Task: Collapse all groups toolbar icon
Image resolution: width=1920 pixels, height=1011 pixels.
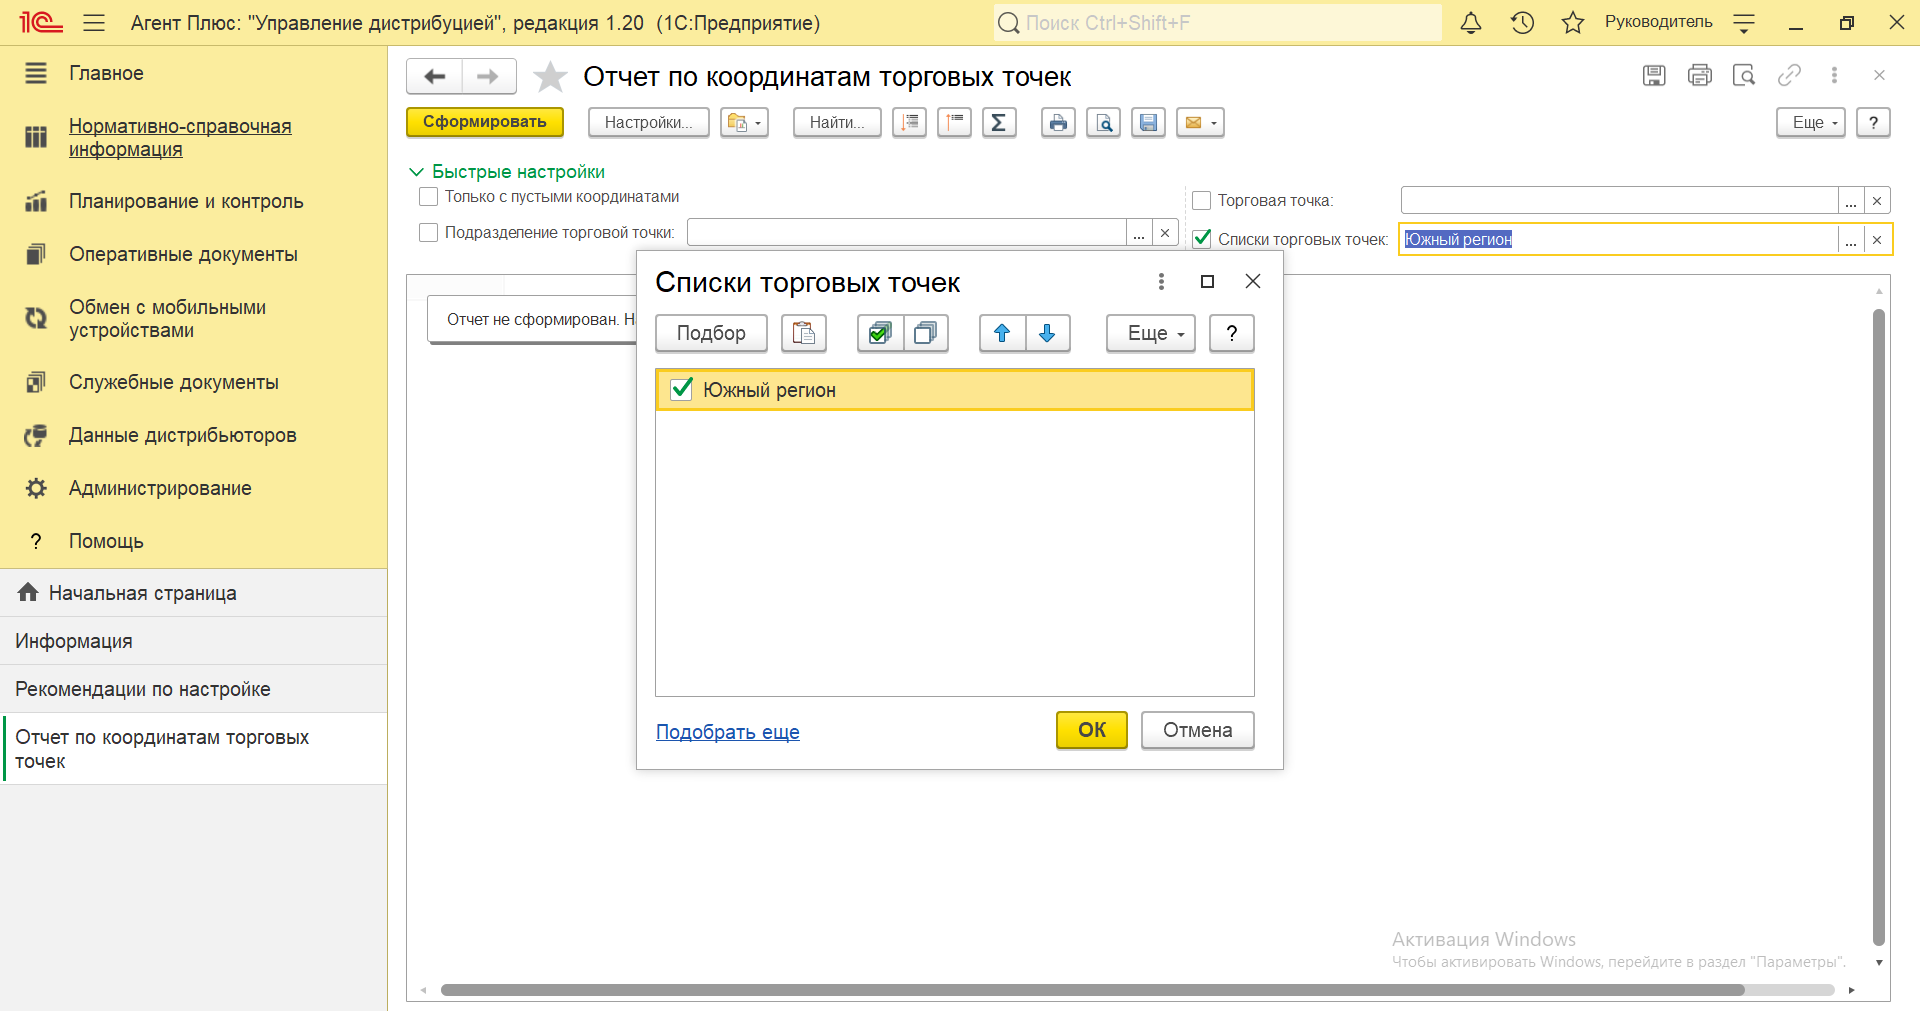Action: pos(954,122)
